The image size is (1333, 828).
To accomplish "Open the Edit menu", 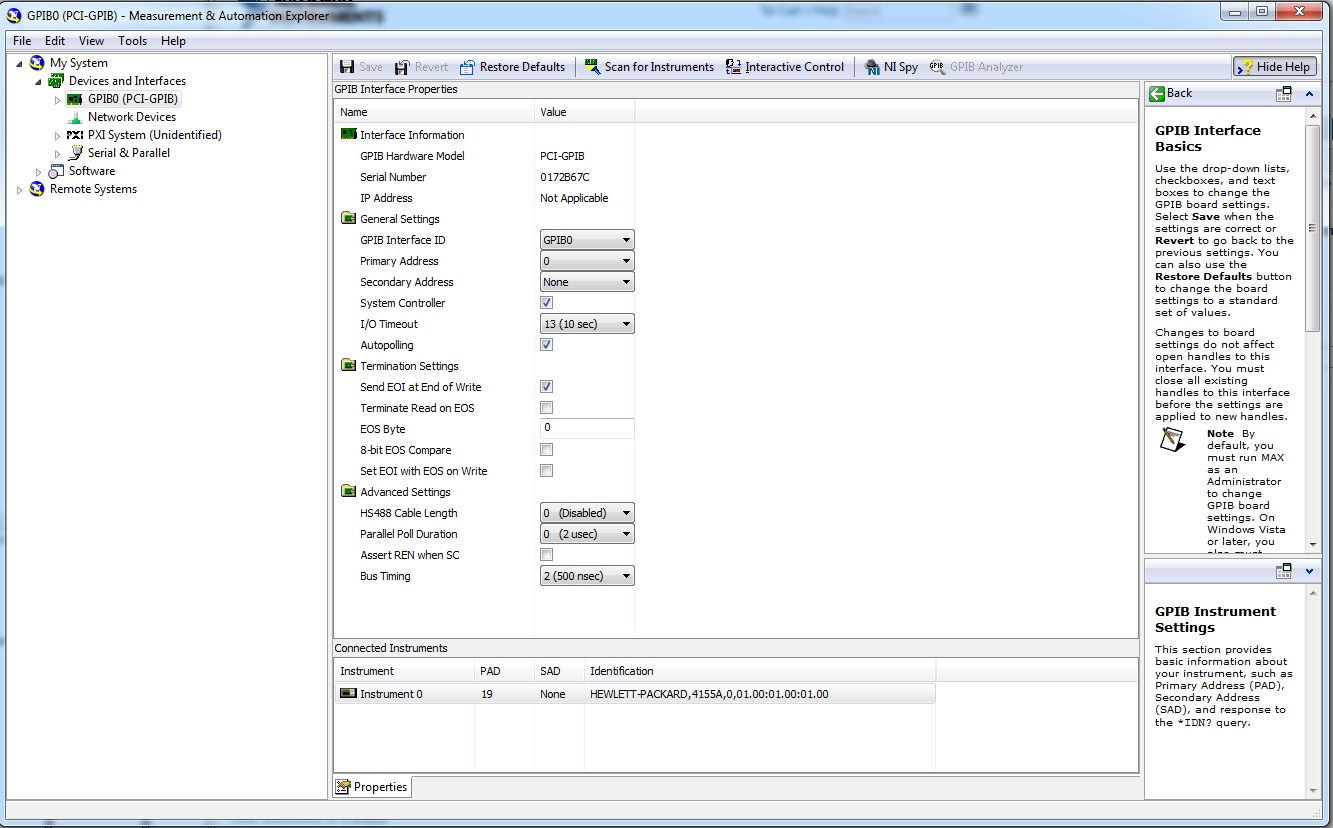I will click(x=55, y=41).
